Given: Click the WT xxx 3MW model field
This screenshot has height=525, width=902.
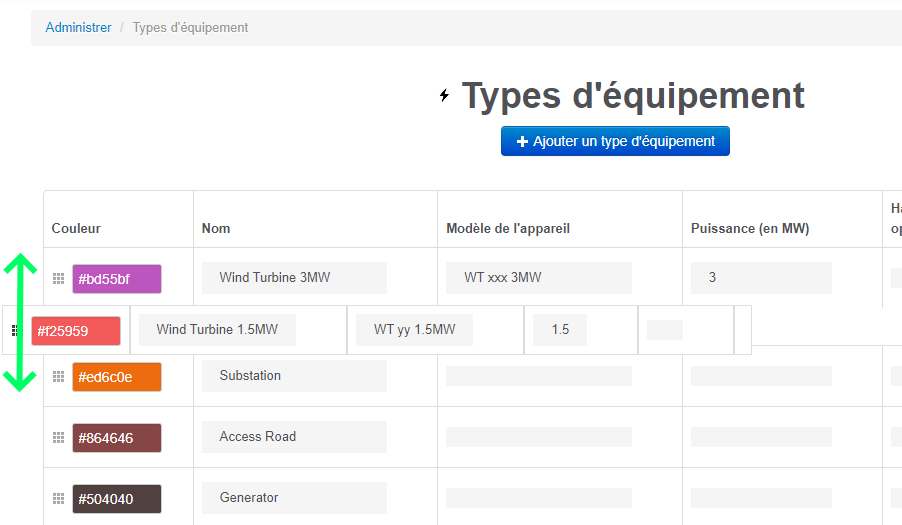Looking at the screenshot, I should point(539,277).
